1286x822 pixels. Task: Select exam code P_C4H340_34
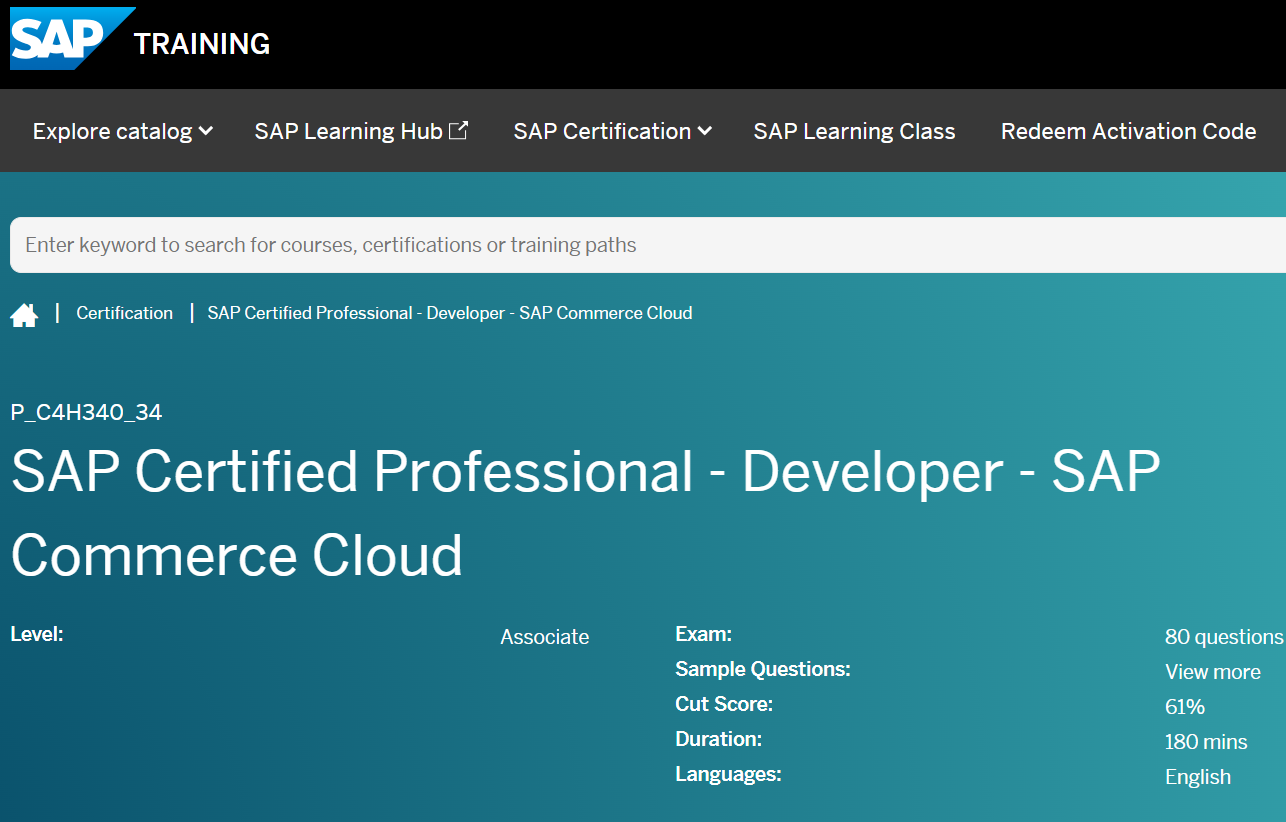[x=86, y=412]
